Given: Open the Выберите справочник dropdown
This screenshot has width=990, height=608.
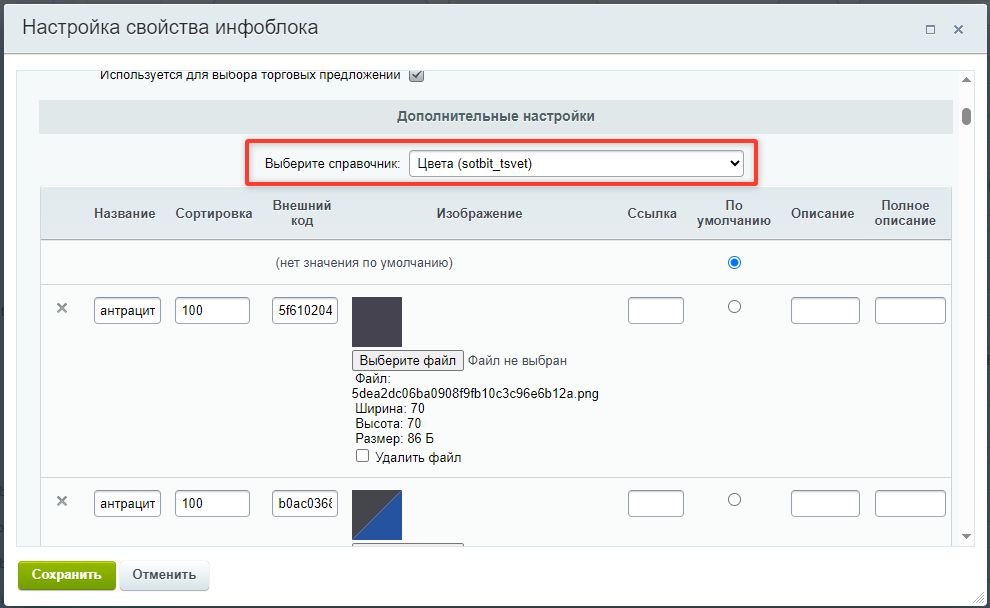Looking at the screenshot, I should pyautogui.click(x=576, y=164).
